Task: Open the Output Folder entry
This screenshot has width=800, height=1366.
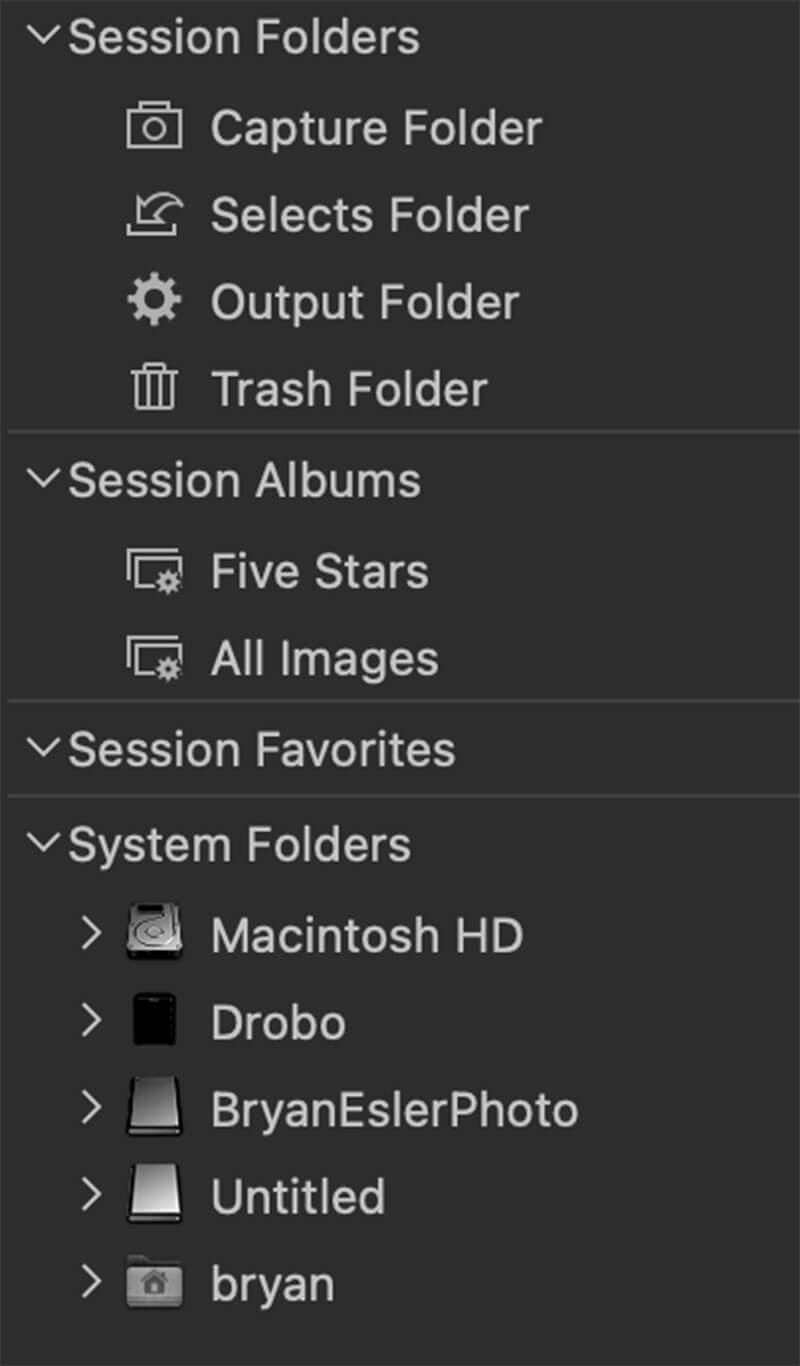Action: (364, 302)
